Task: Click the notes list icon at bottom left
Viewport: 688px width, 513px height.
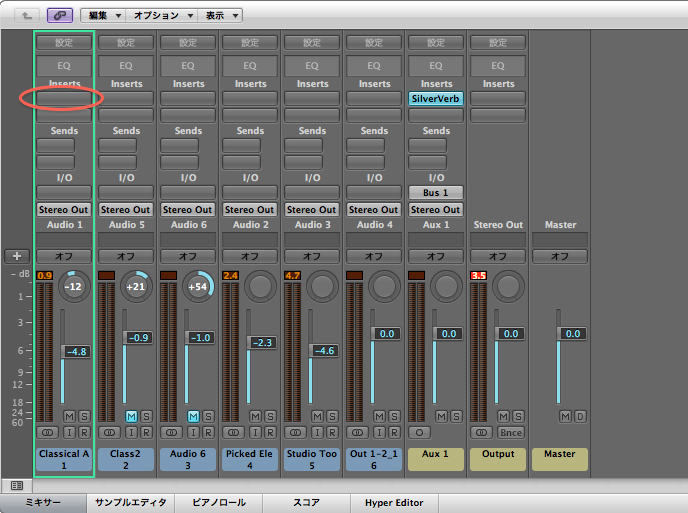Action: pyautogui.click(x=17, y=485)
